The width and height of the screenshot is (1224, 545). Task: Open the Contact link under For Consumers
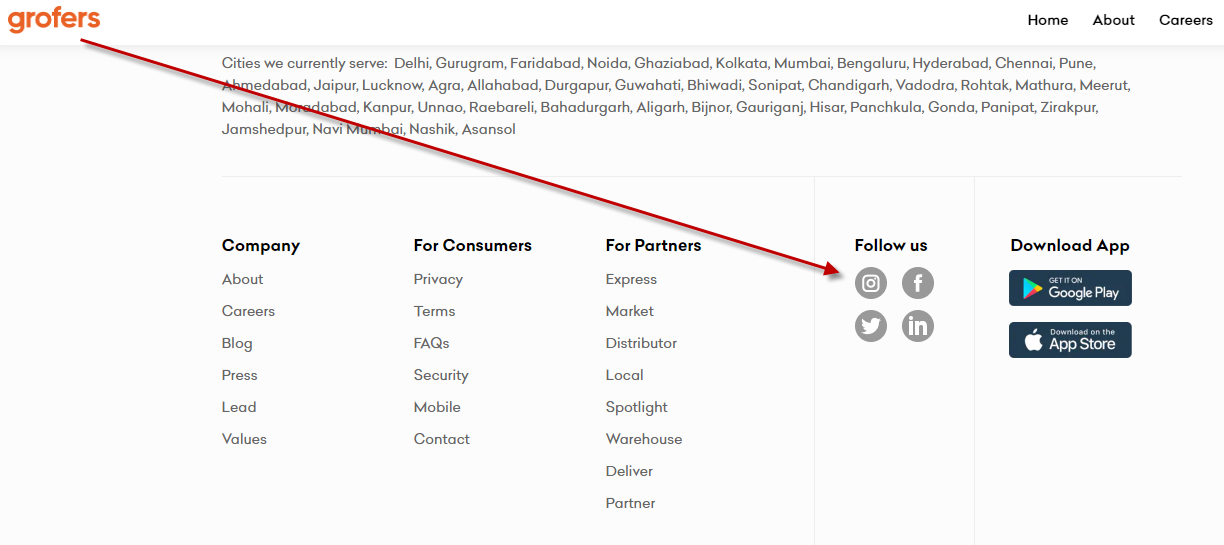(x=442, y=439)
